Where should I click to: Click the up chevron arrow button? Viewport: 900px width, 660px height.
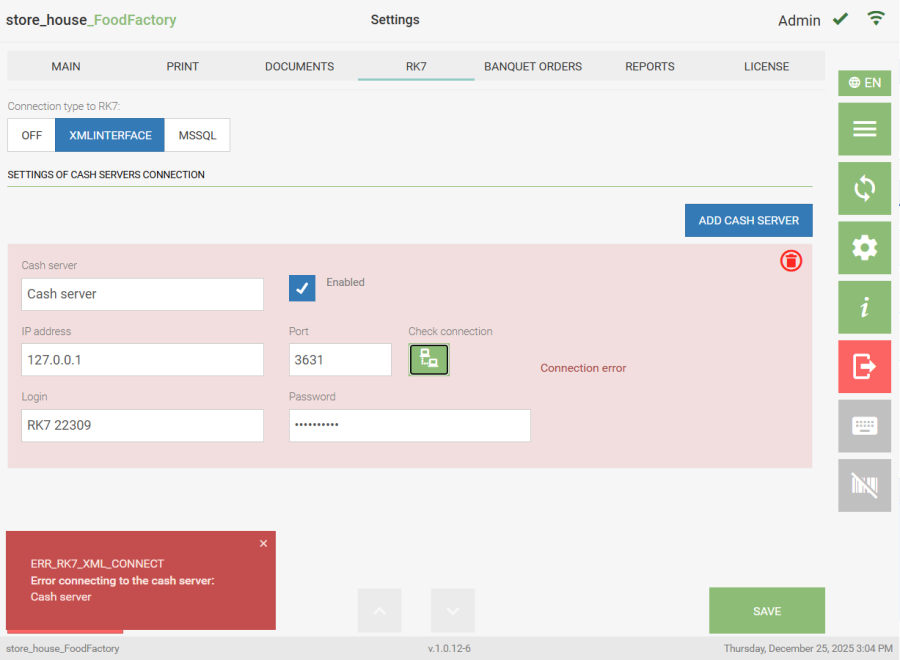(x=380, y=610)
